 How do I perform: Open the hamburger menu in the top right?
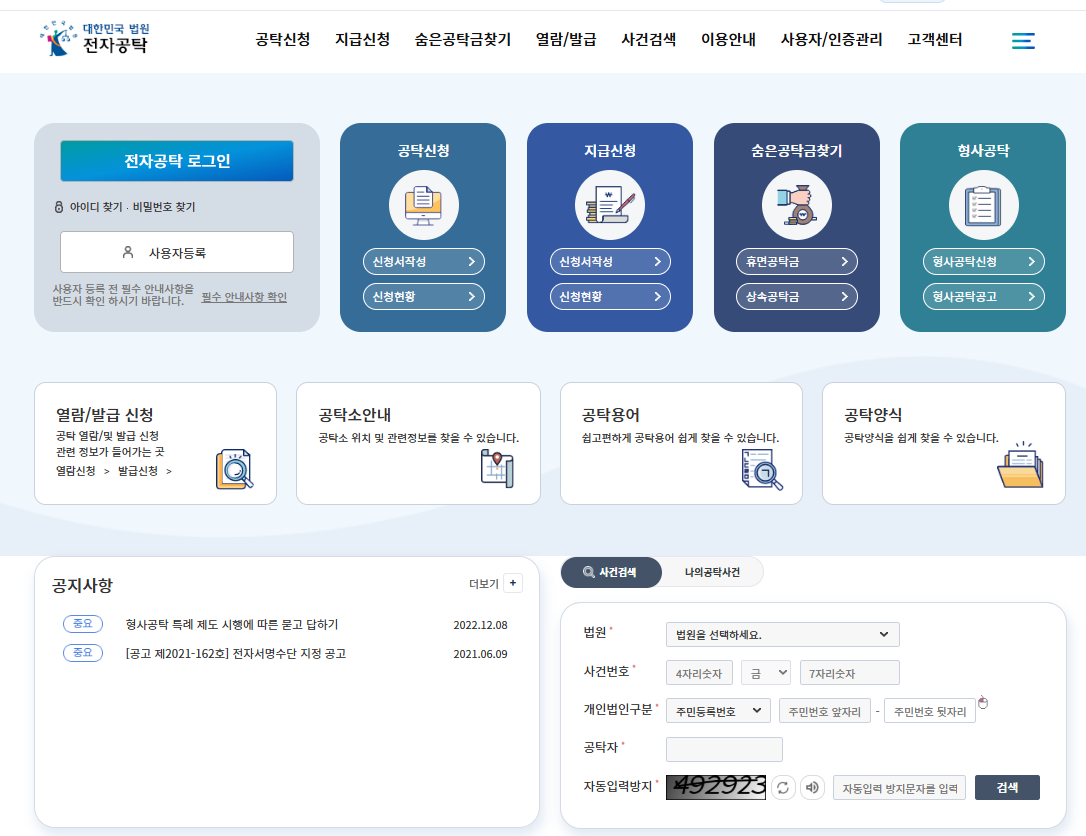1023,41
